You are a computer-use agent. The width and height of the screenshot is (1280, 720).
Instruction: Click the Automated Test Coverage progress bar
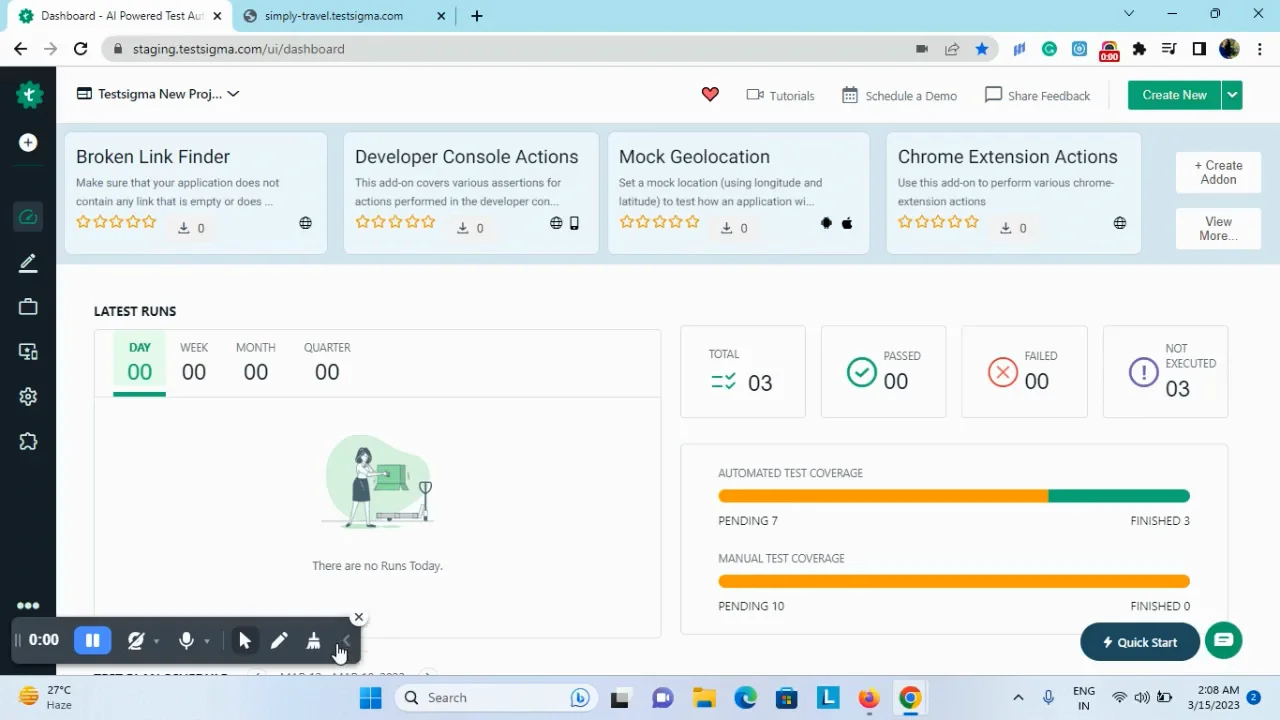click(x=953, y=496)
